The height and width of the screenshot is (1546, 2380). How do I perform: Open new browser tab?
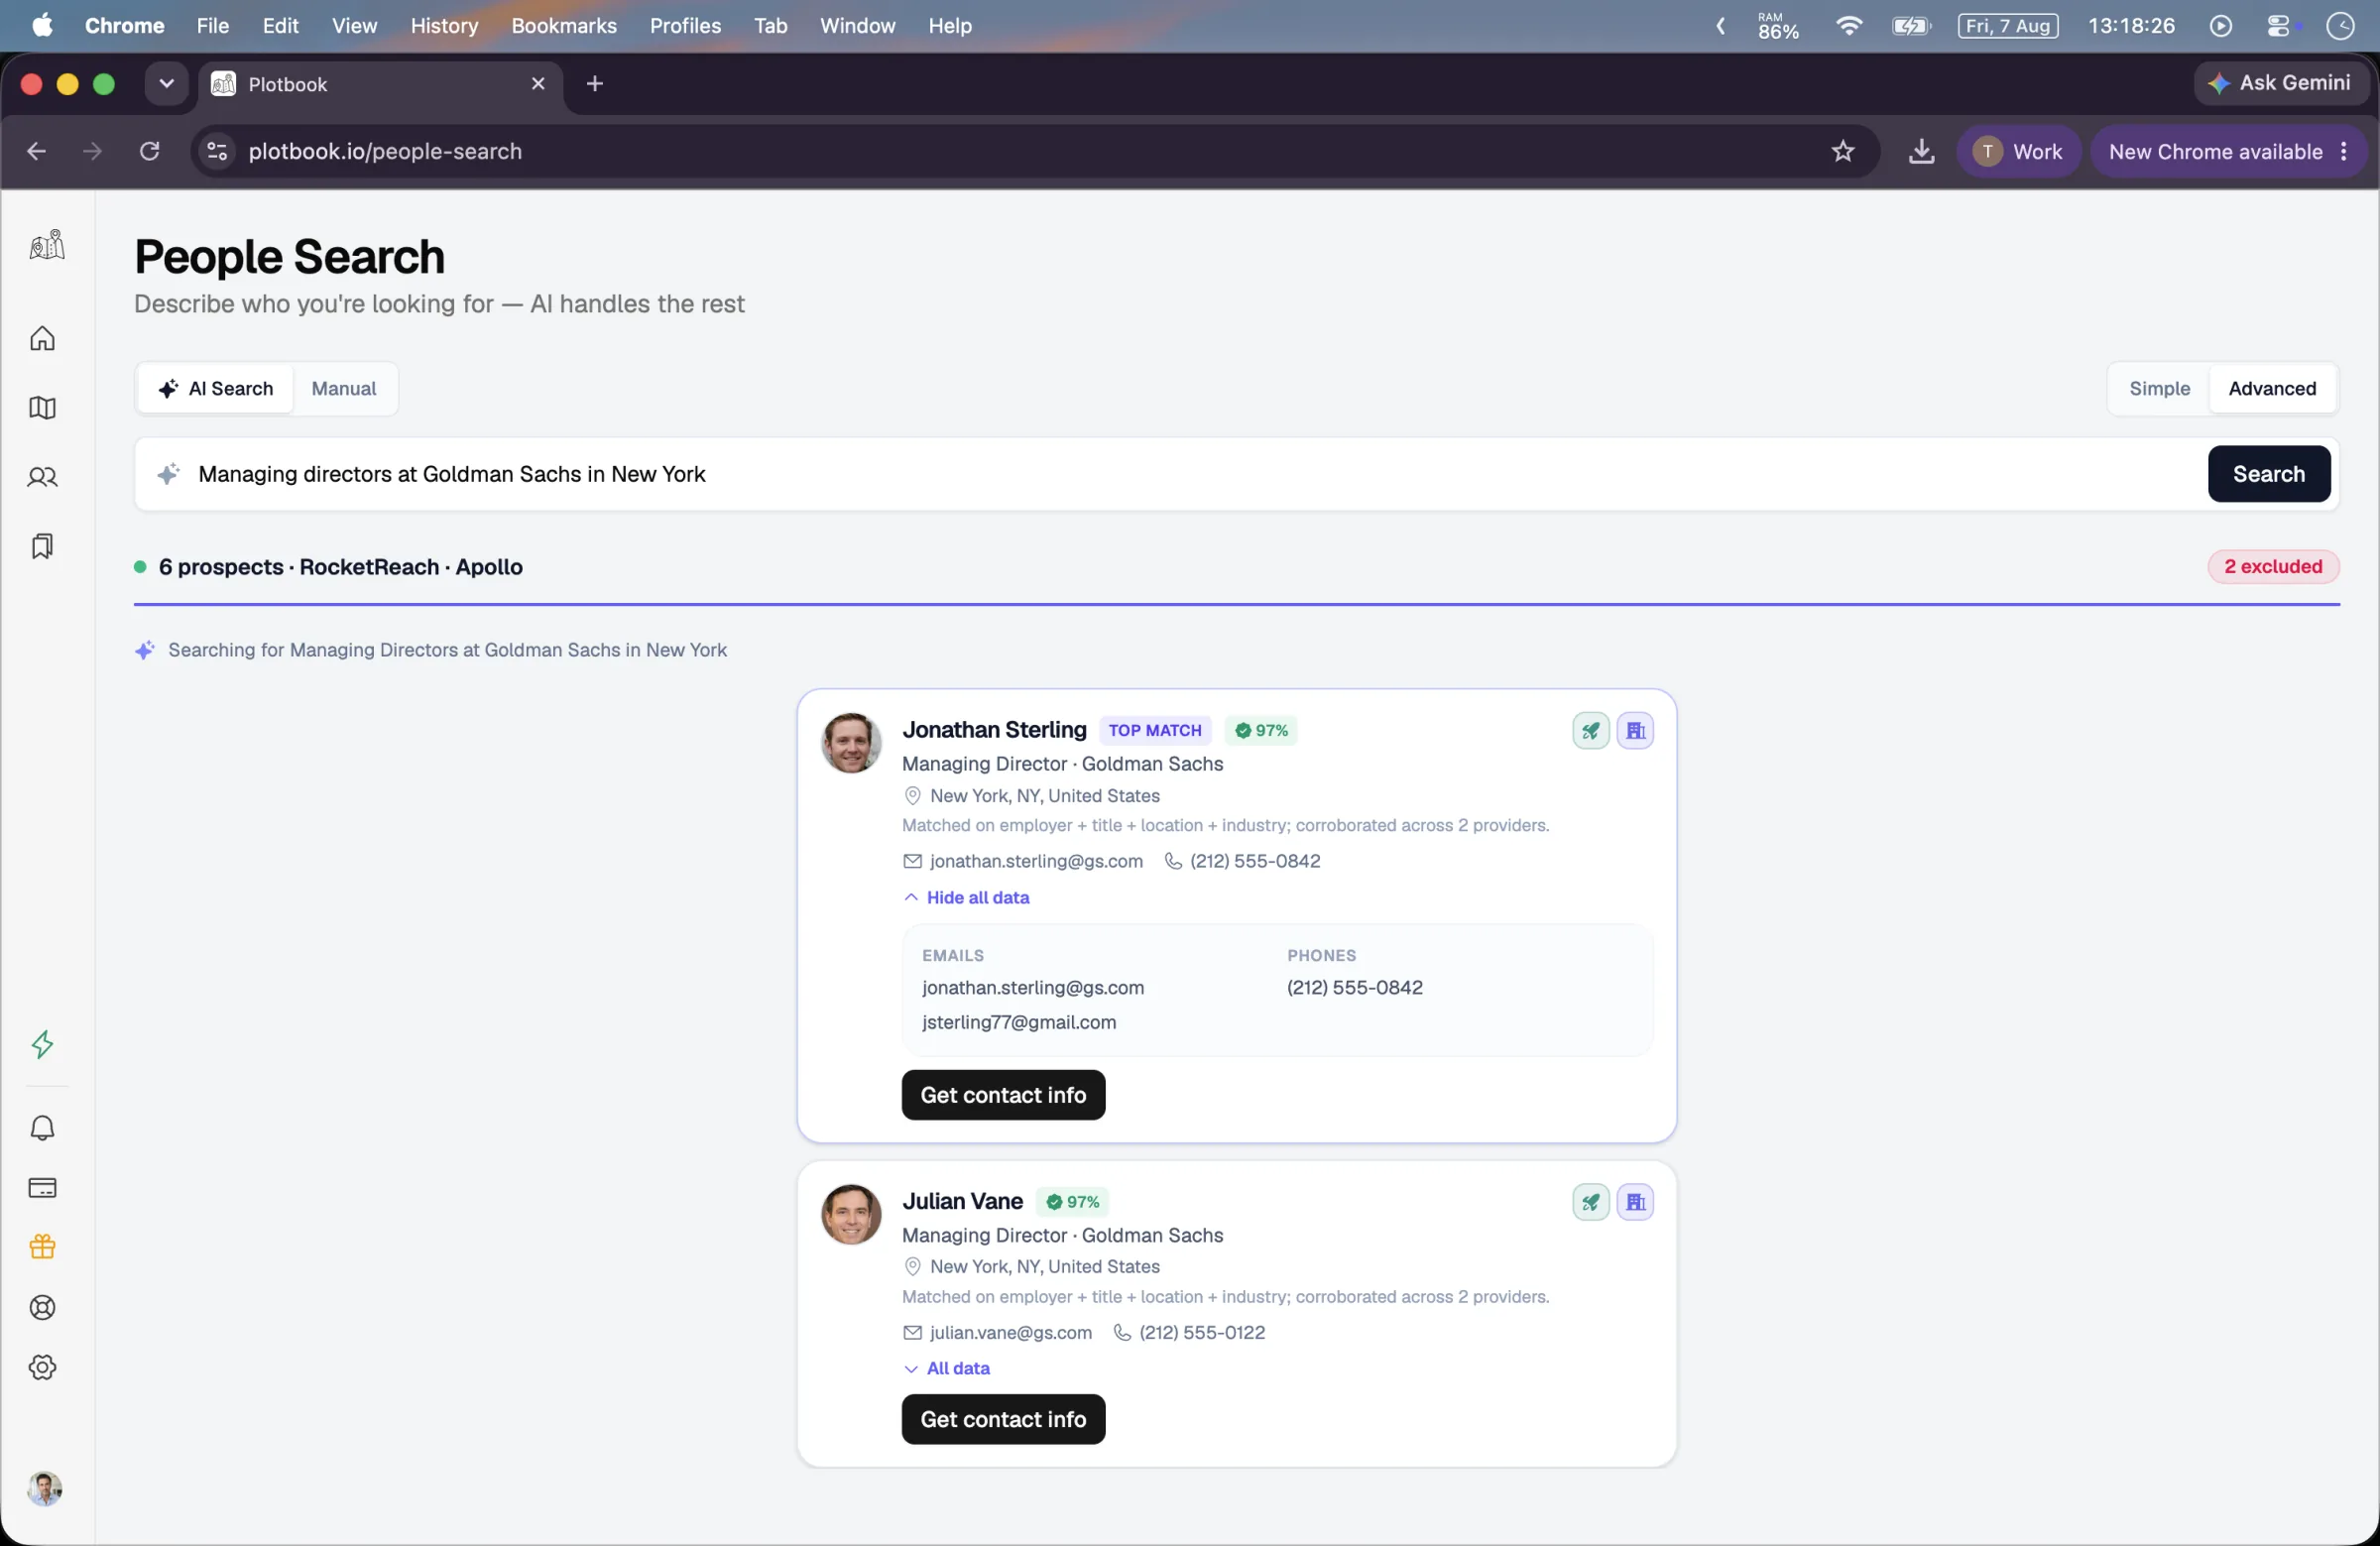(595, 84)
